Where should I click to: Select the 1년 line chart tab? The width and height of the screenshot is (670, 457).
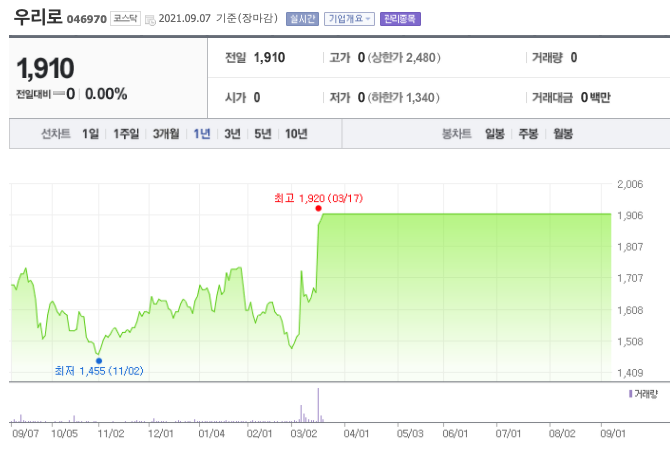[202, 134]
